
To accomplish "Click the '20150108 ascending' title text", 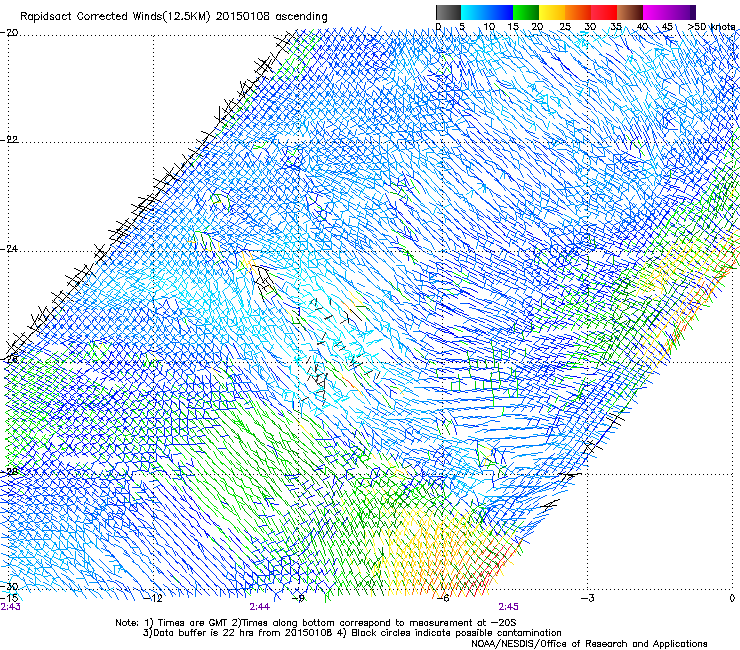I will [271, 17].
